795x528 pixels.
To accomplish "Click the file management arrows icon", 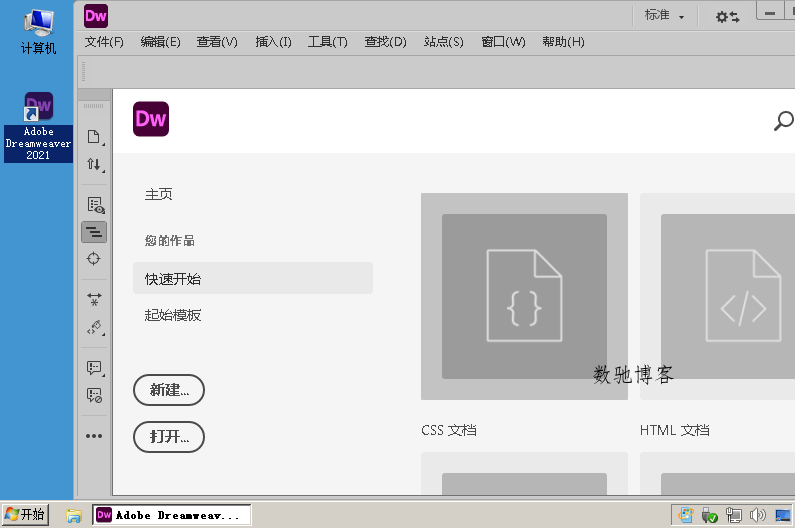I will [x=94, y=164].
